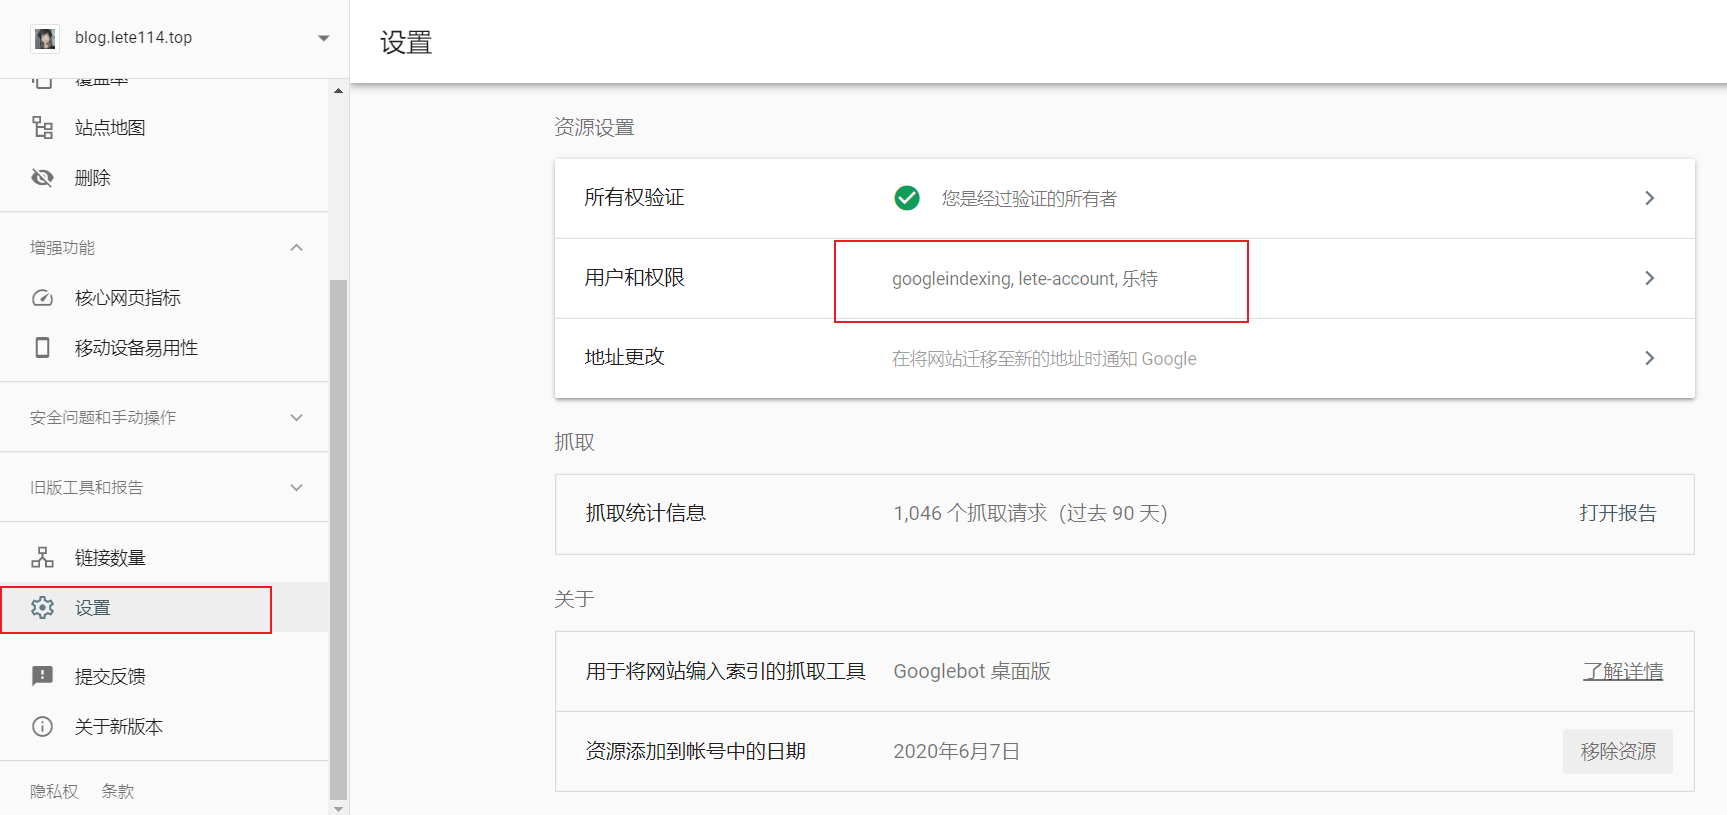Click the settings (设置) gear icon
Viewport: 1727px width, 815px height.
(42, 608)
